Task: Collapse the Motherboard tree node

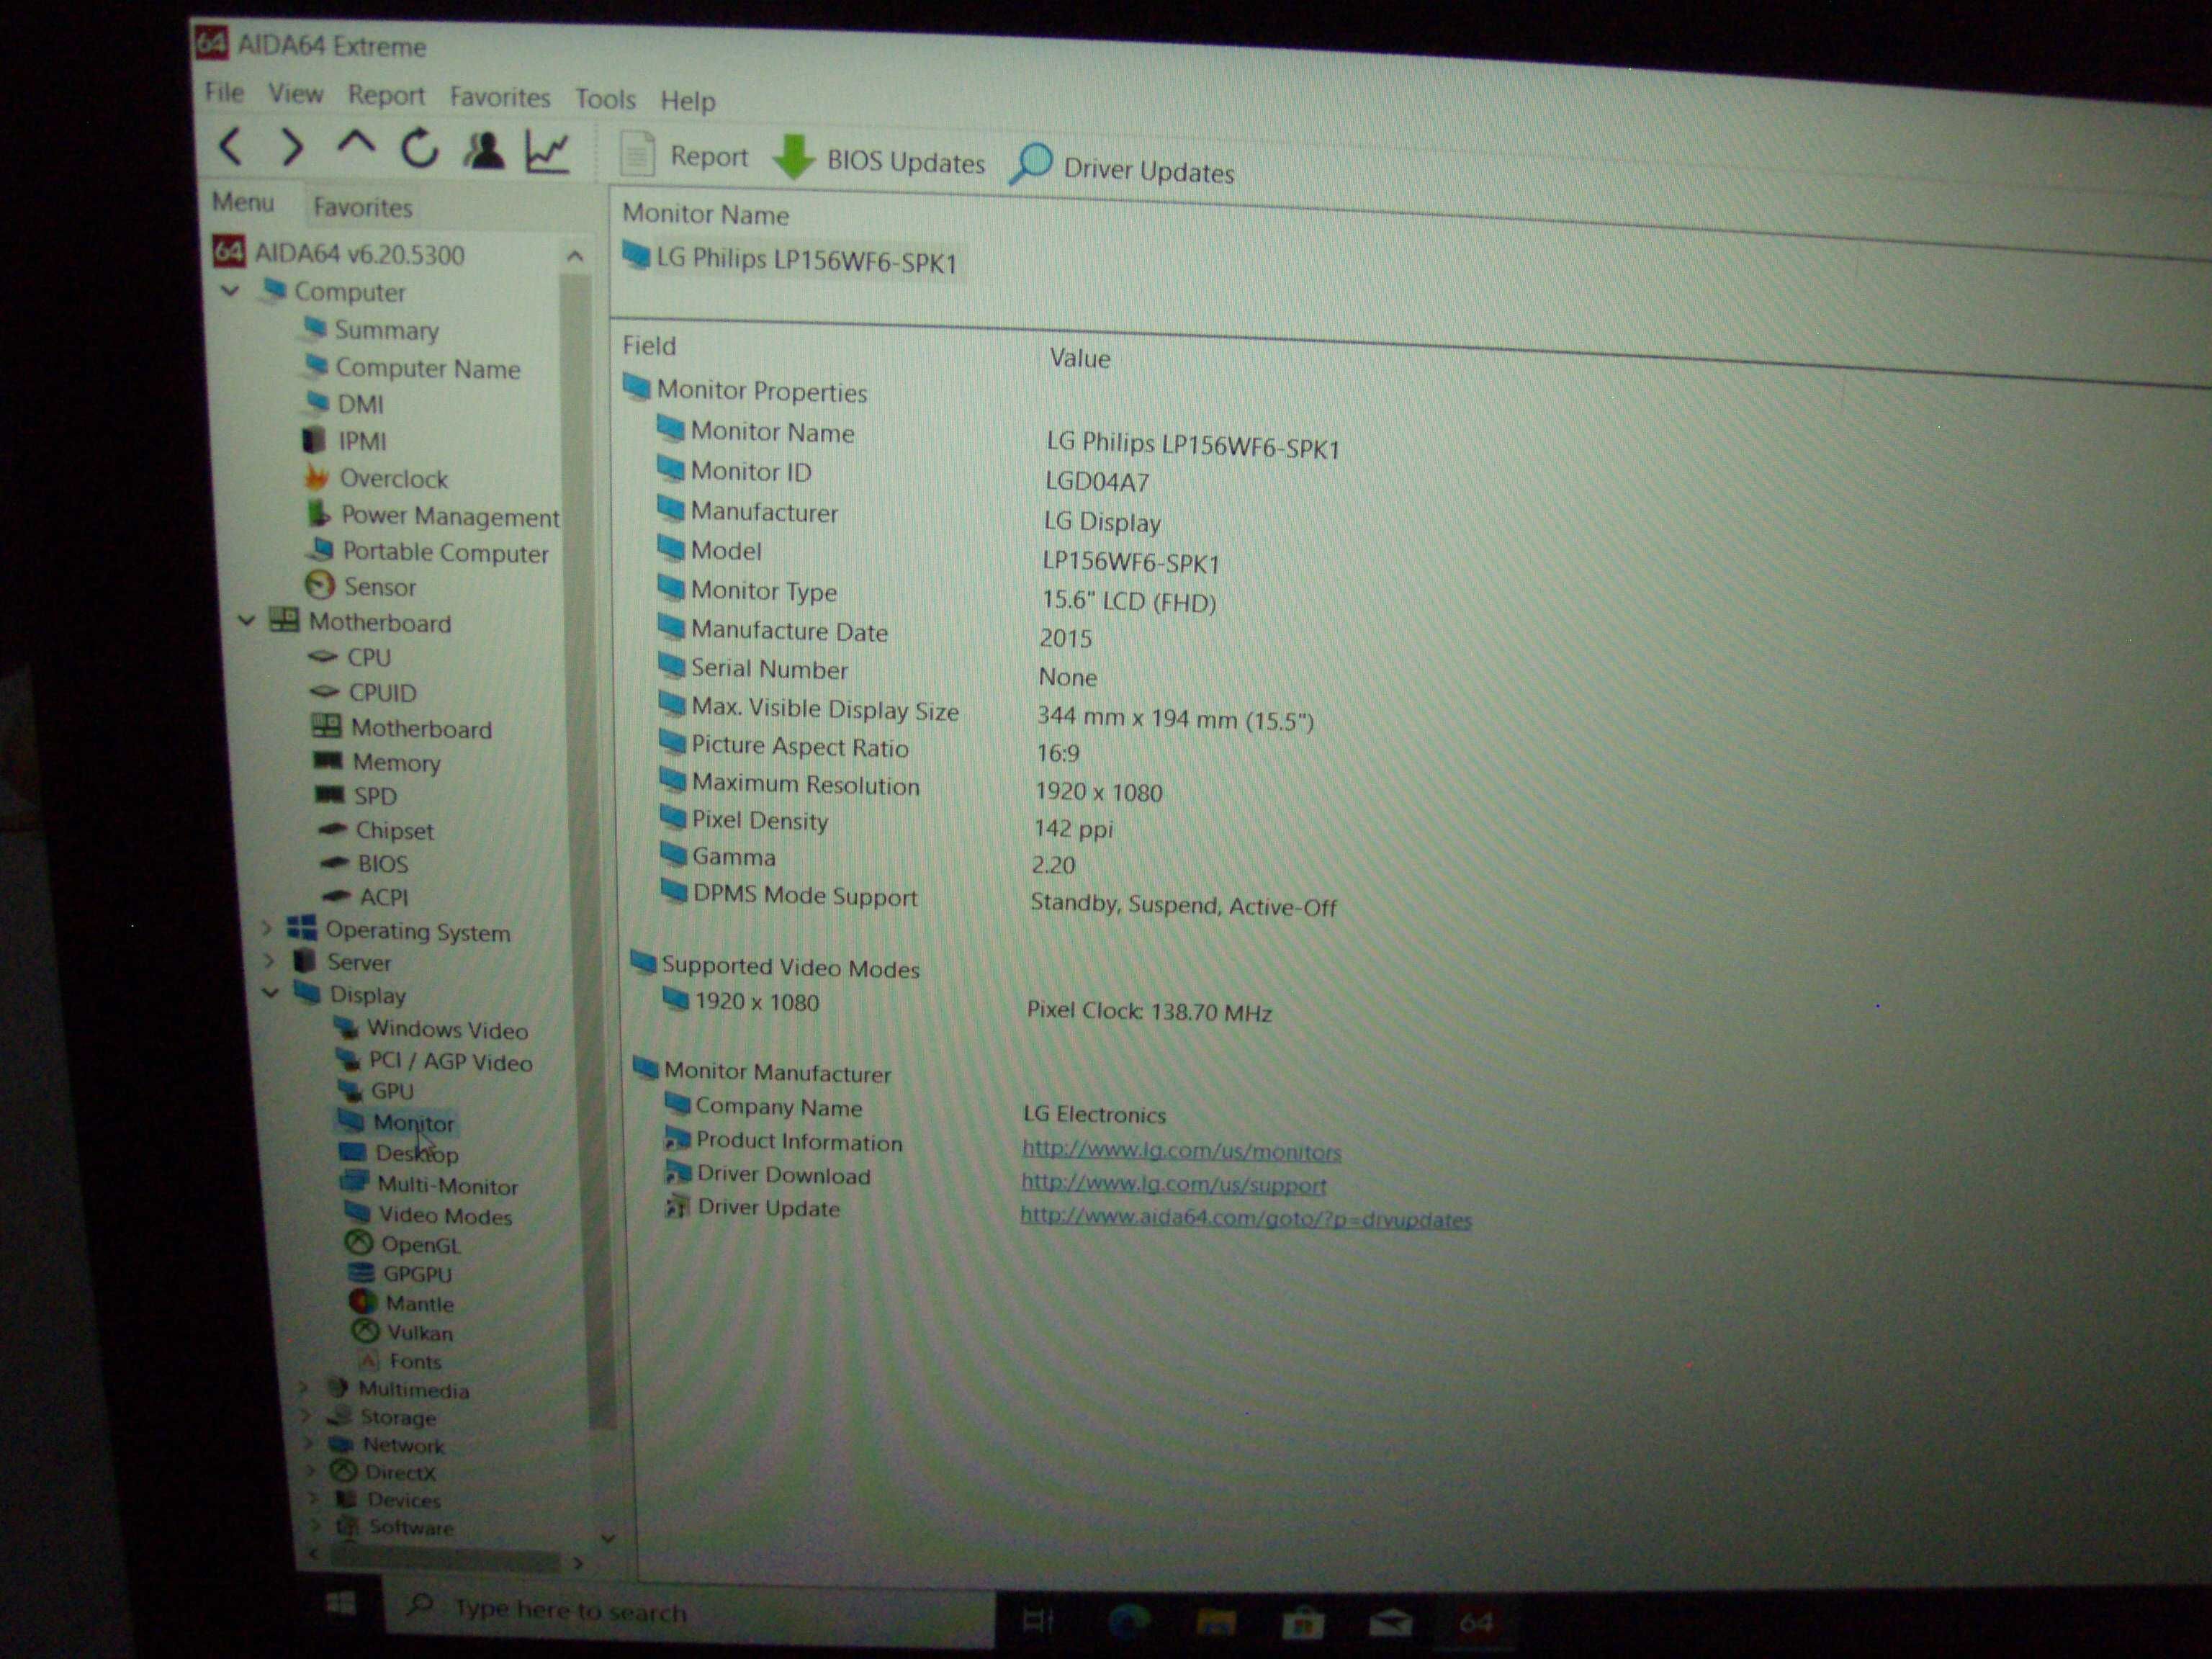Action: pyautogui.click(x=246, y=621)
